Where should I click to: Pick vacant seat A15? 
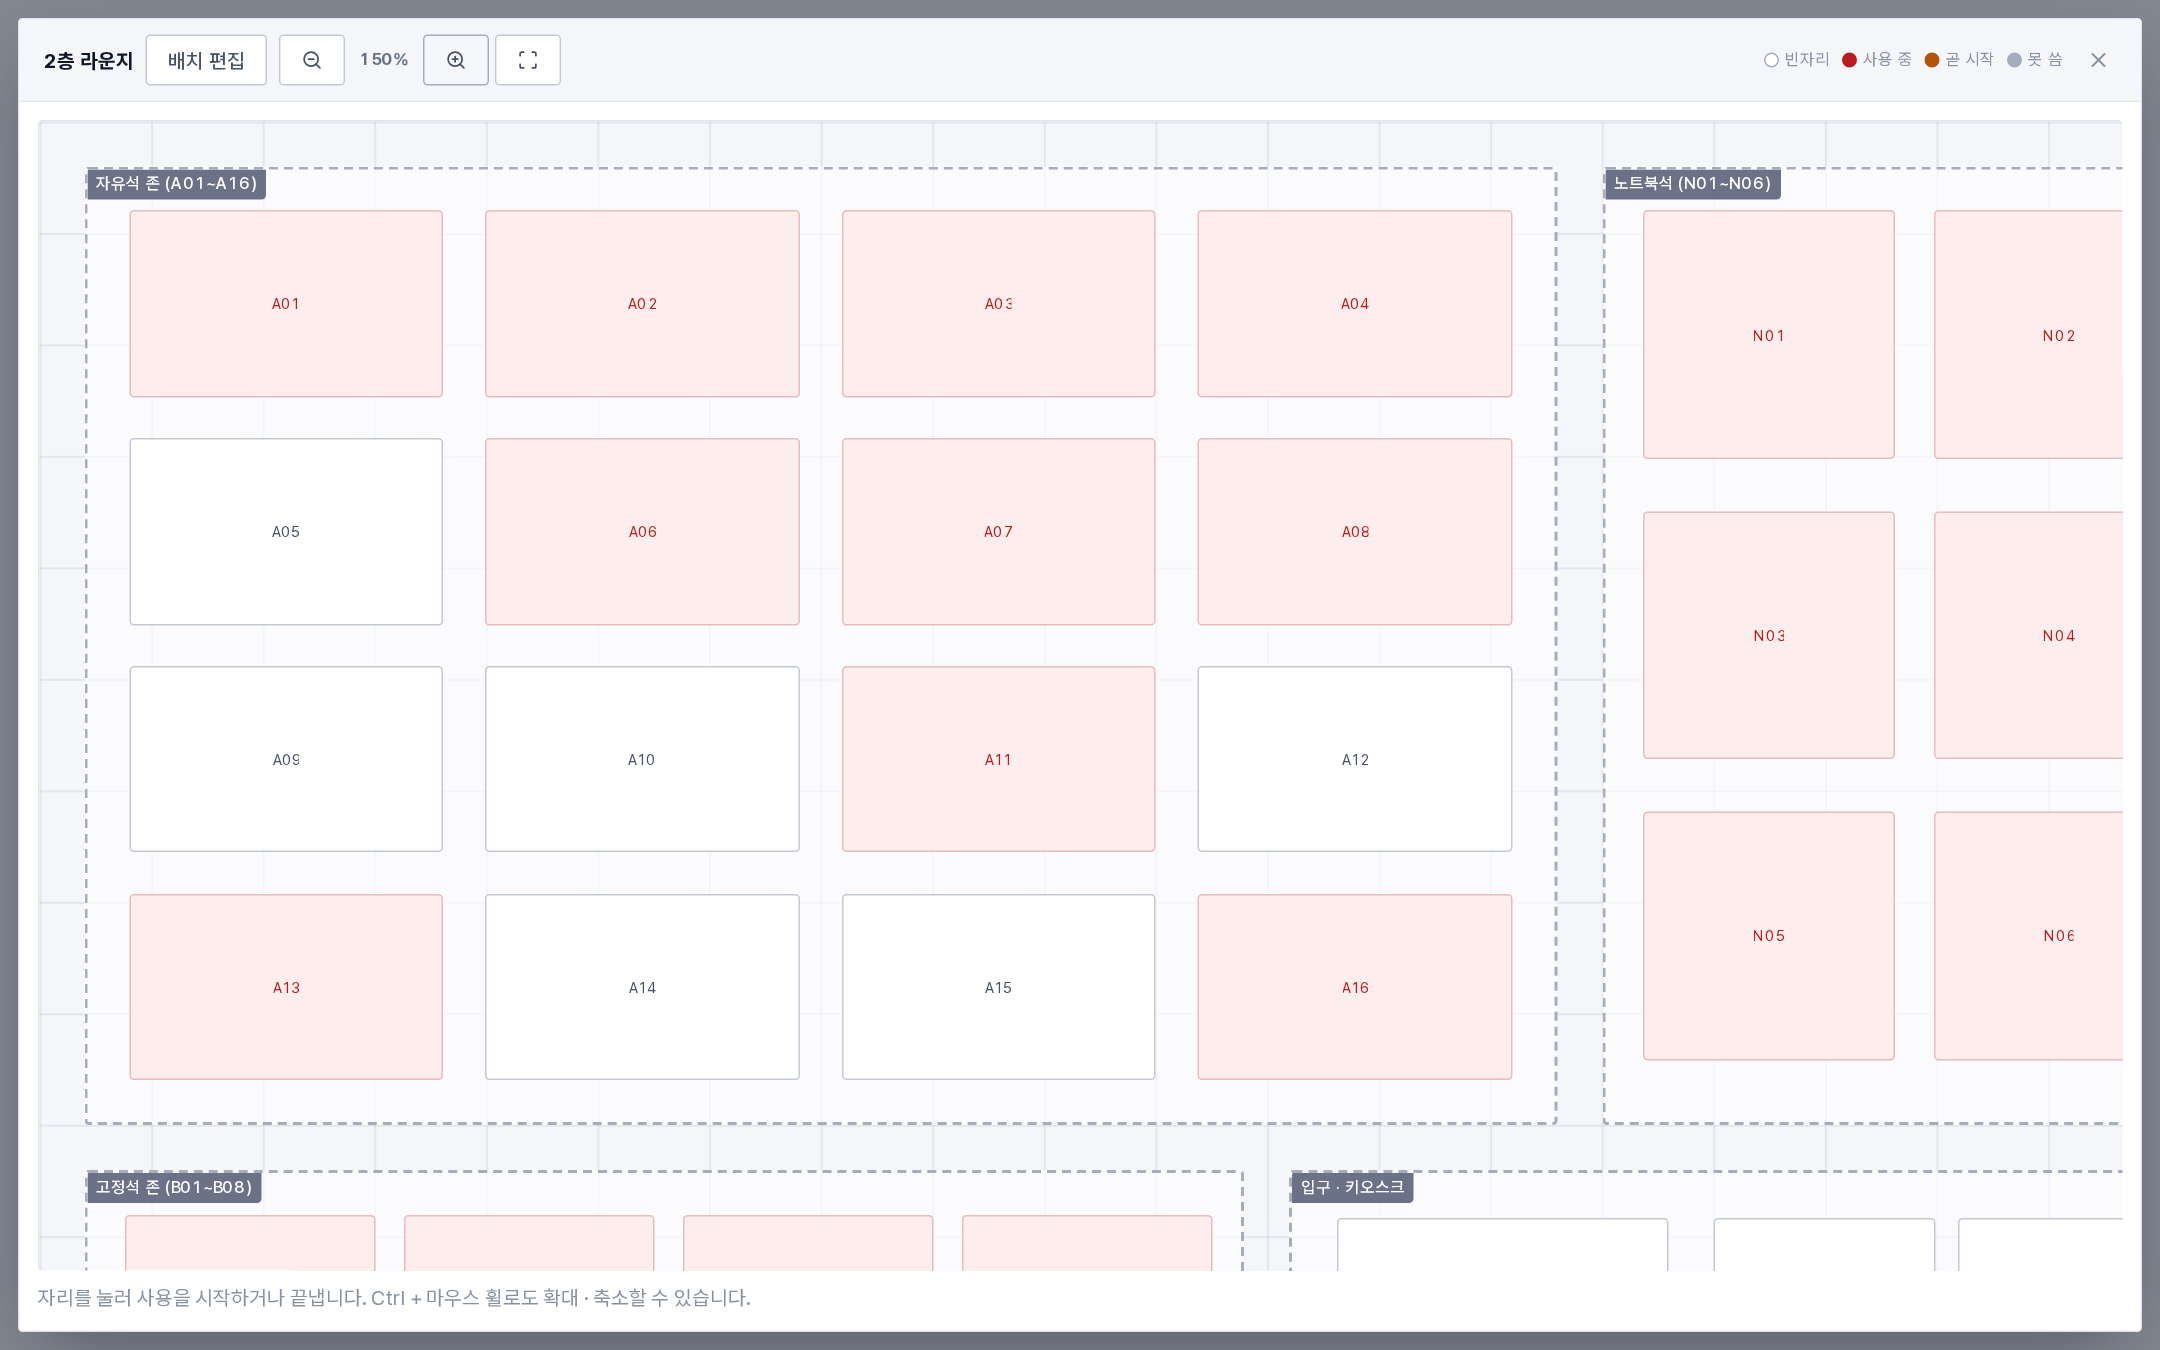[x=998, y=987]
